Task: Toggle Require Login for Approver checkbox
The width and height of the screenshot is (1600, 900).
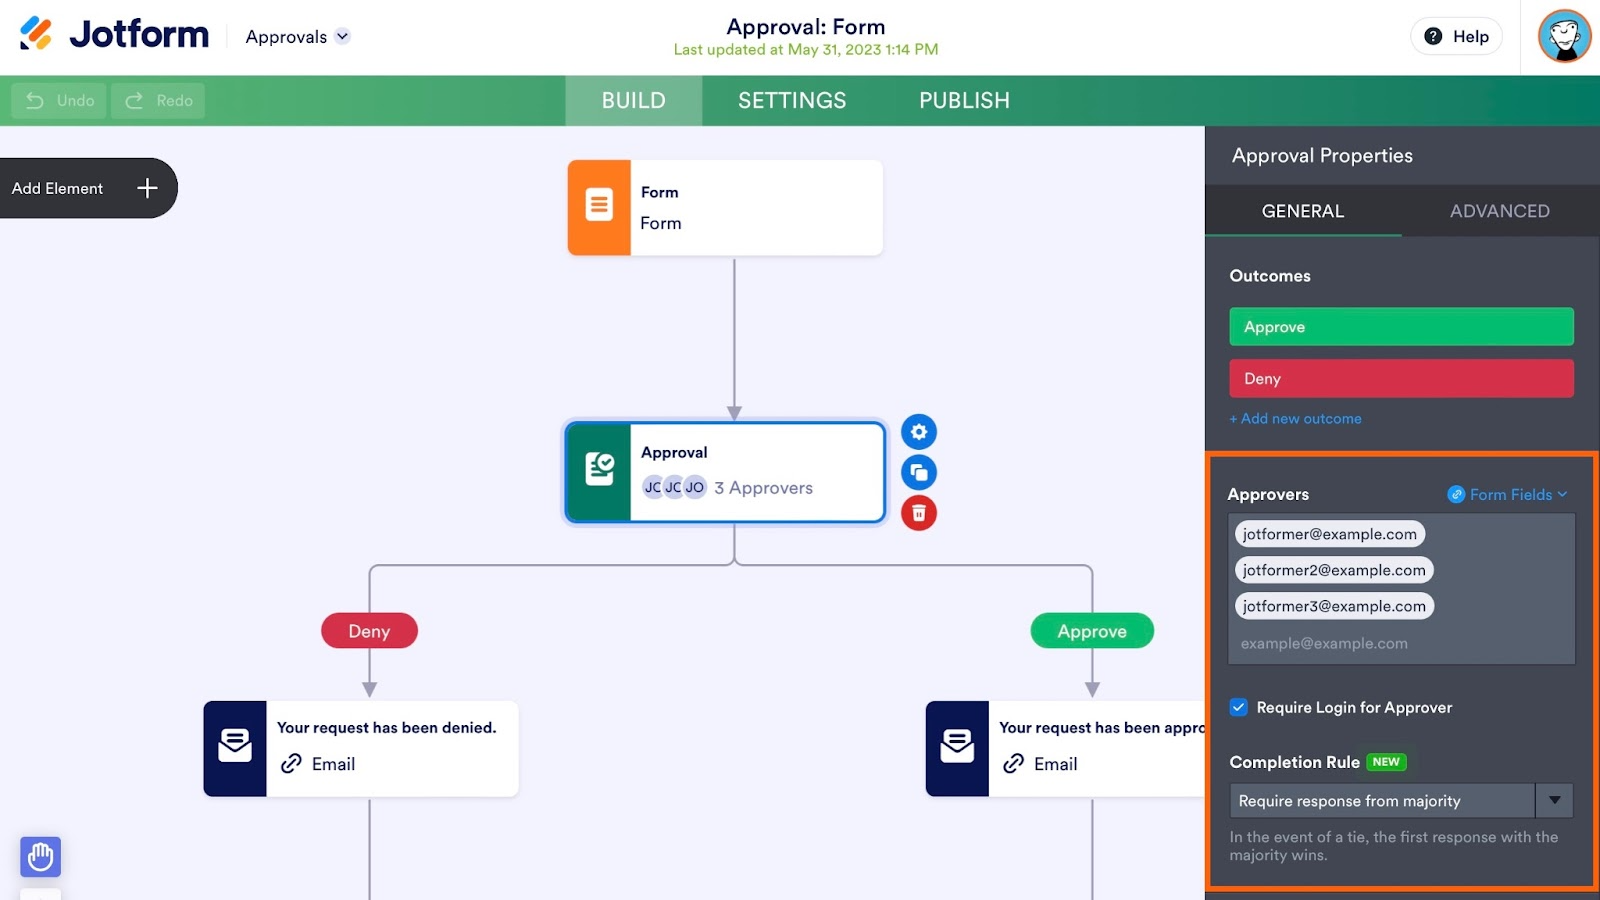Action: pos(1239,707)
